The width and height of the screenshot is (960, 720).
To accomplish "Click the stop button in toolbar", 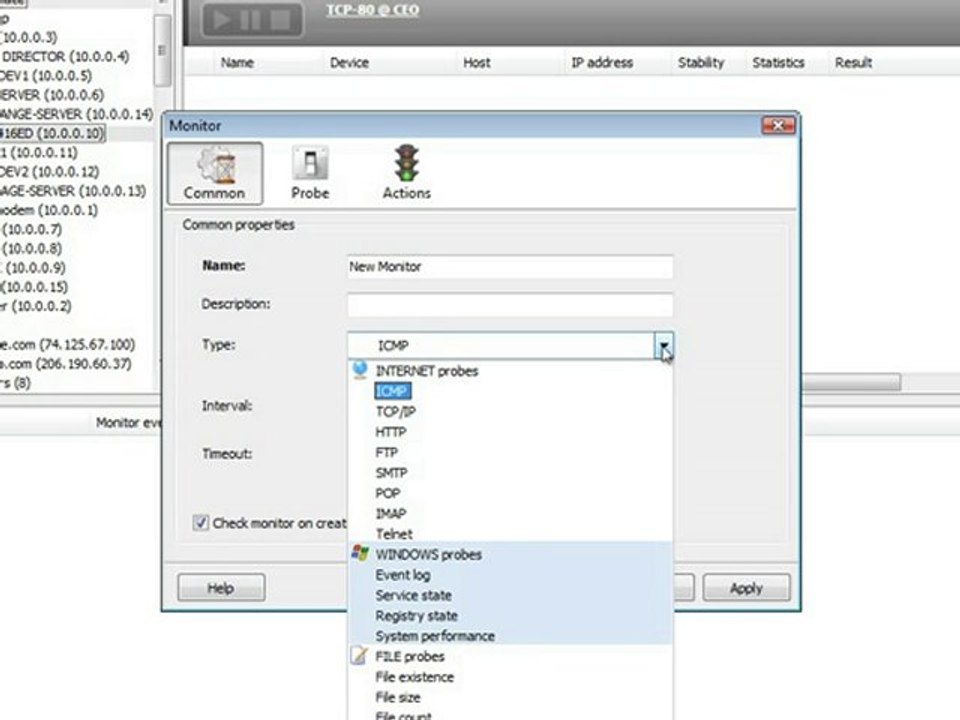I will coord(281,20).
